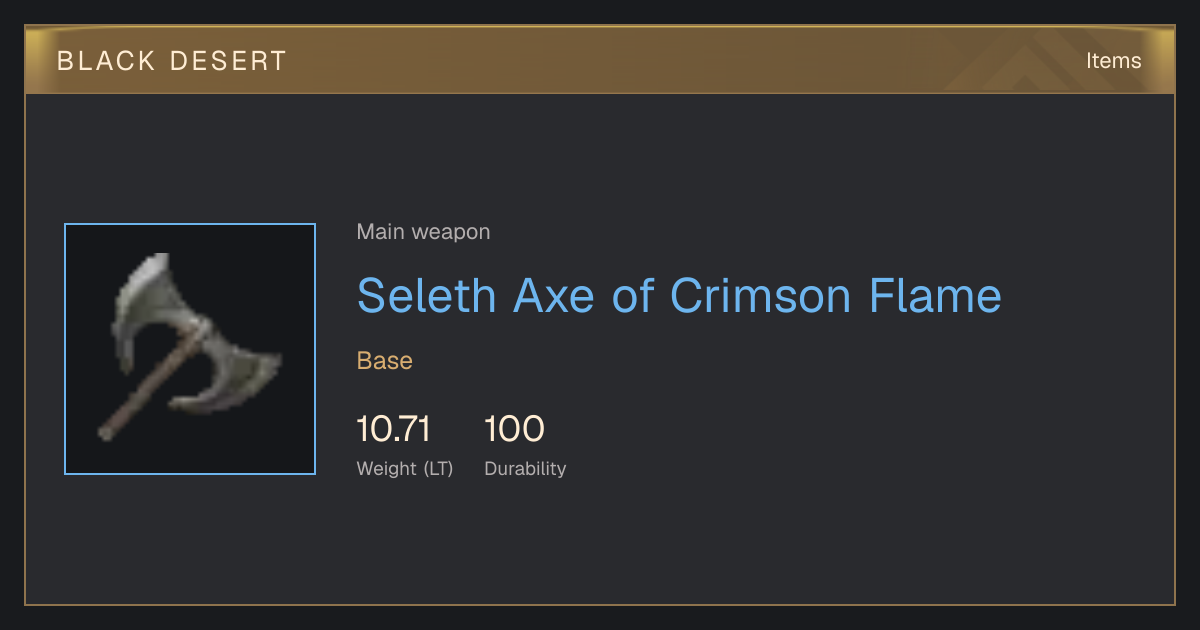
Task: Open the Items section link
Action: pos(1113,60)
